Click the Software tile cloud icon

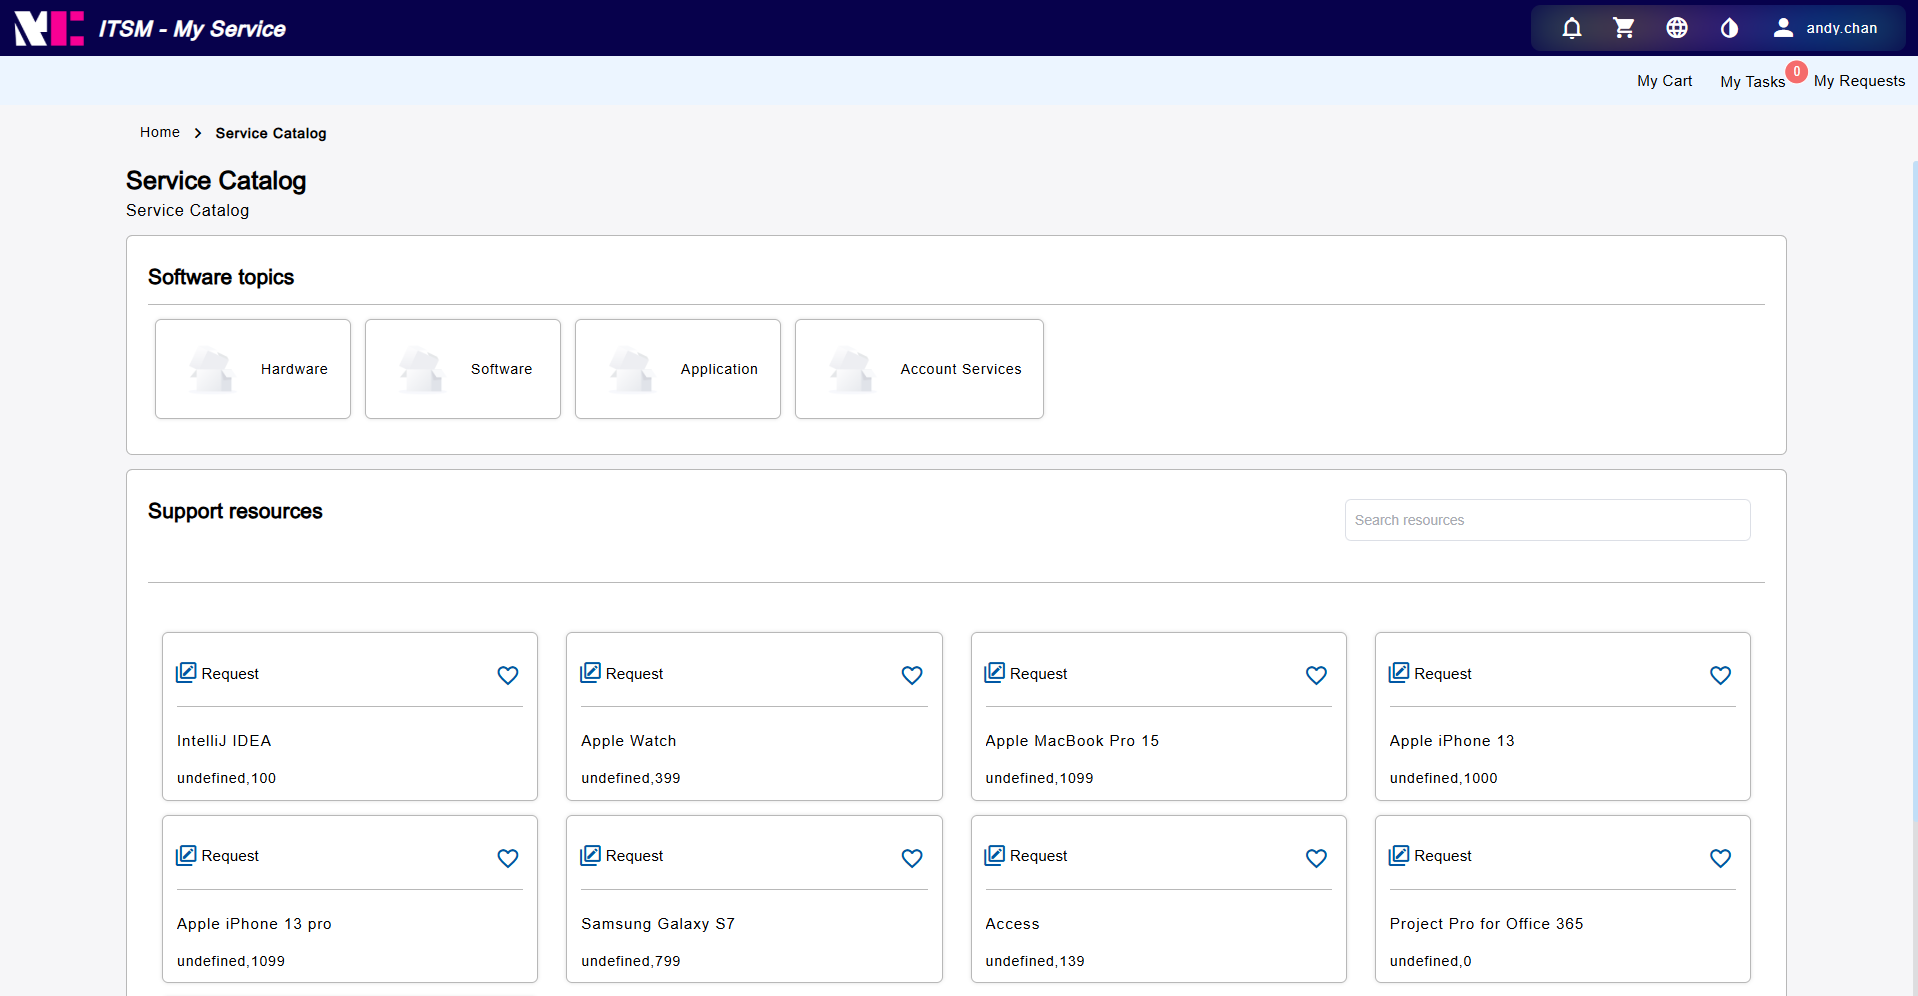click(x=421, y=369)
